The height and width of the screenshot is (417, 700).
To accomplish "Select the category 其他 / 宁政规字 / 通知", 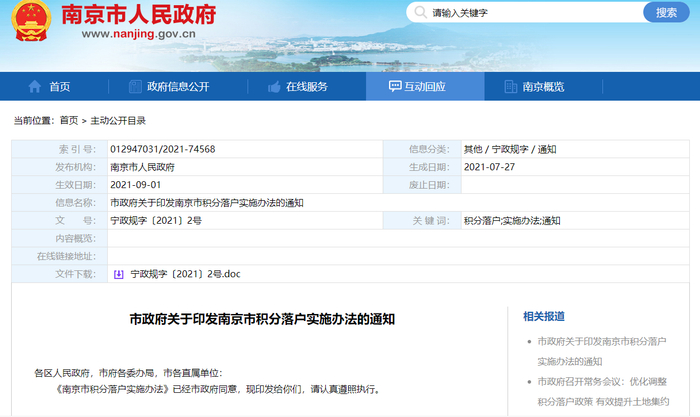I will click(510, 149).
